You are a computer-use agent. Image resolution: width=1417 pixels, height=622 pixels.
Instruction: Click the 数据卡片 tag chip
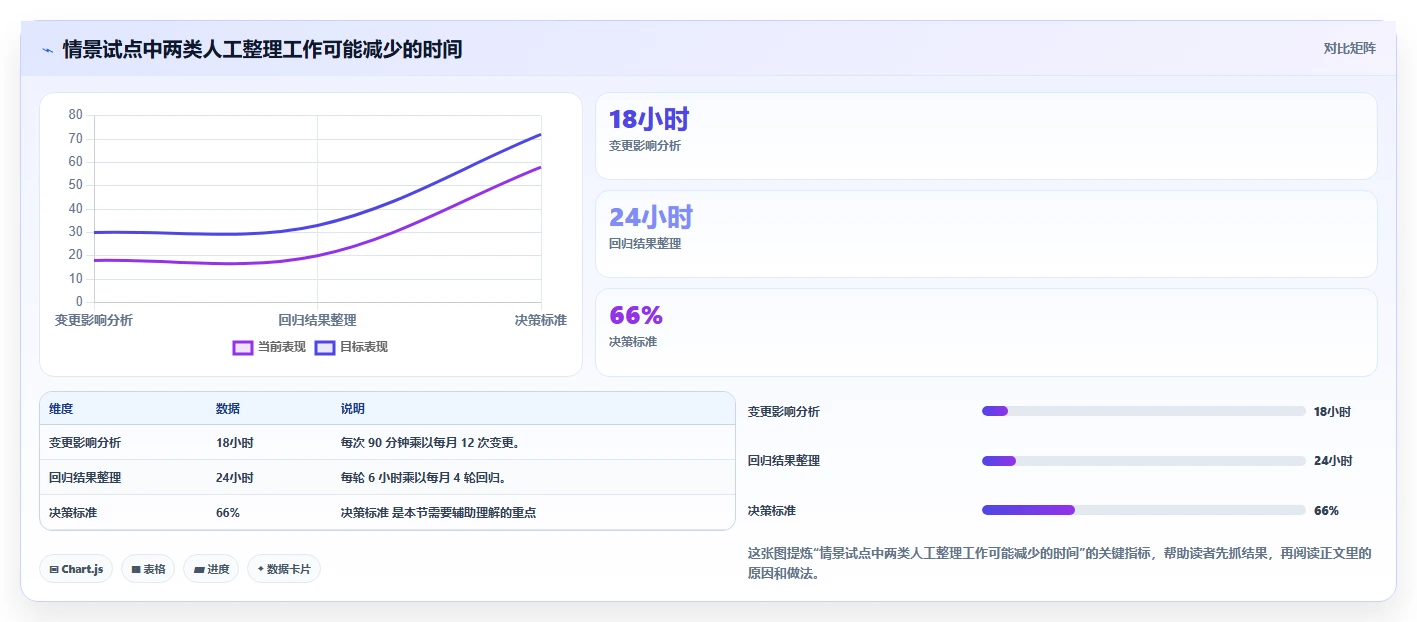point(284,569)
